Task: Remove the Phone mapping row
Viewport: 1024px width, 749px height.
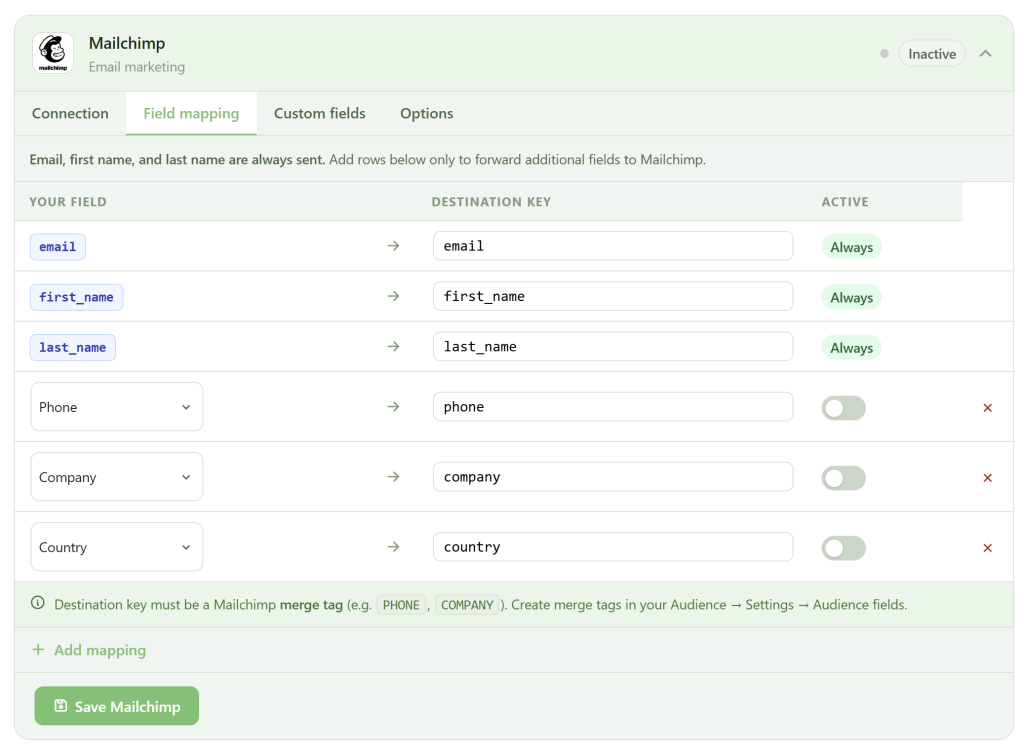Action: [x=987, y=408]
